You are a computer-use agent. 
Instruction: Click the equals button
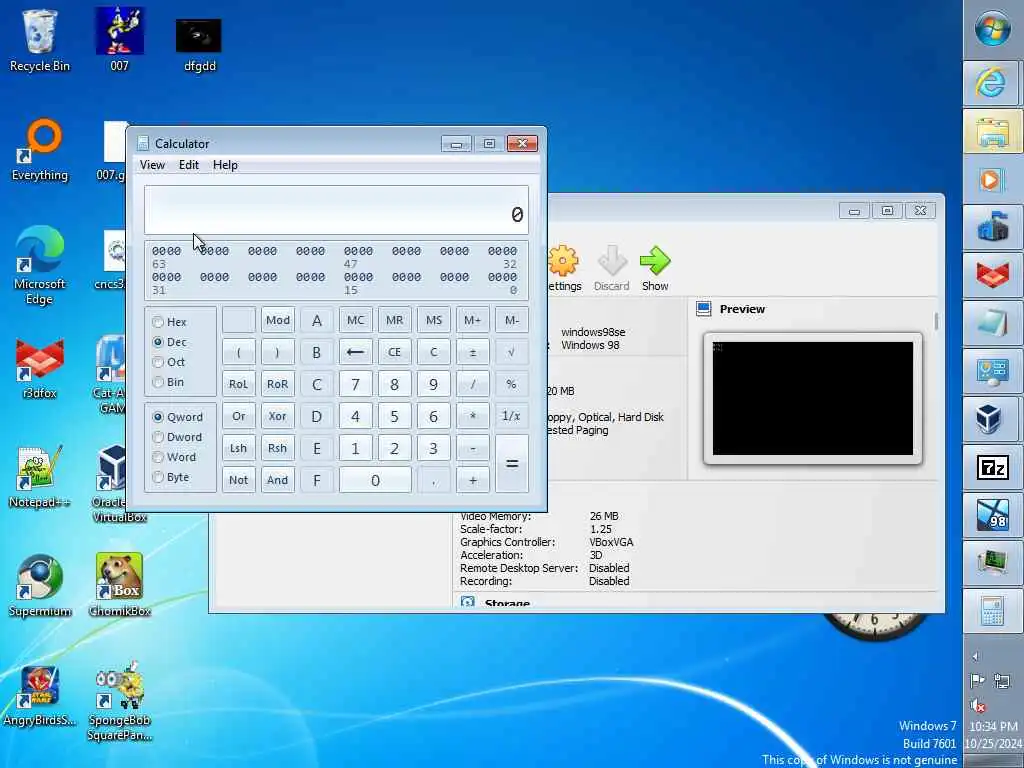512,464
